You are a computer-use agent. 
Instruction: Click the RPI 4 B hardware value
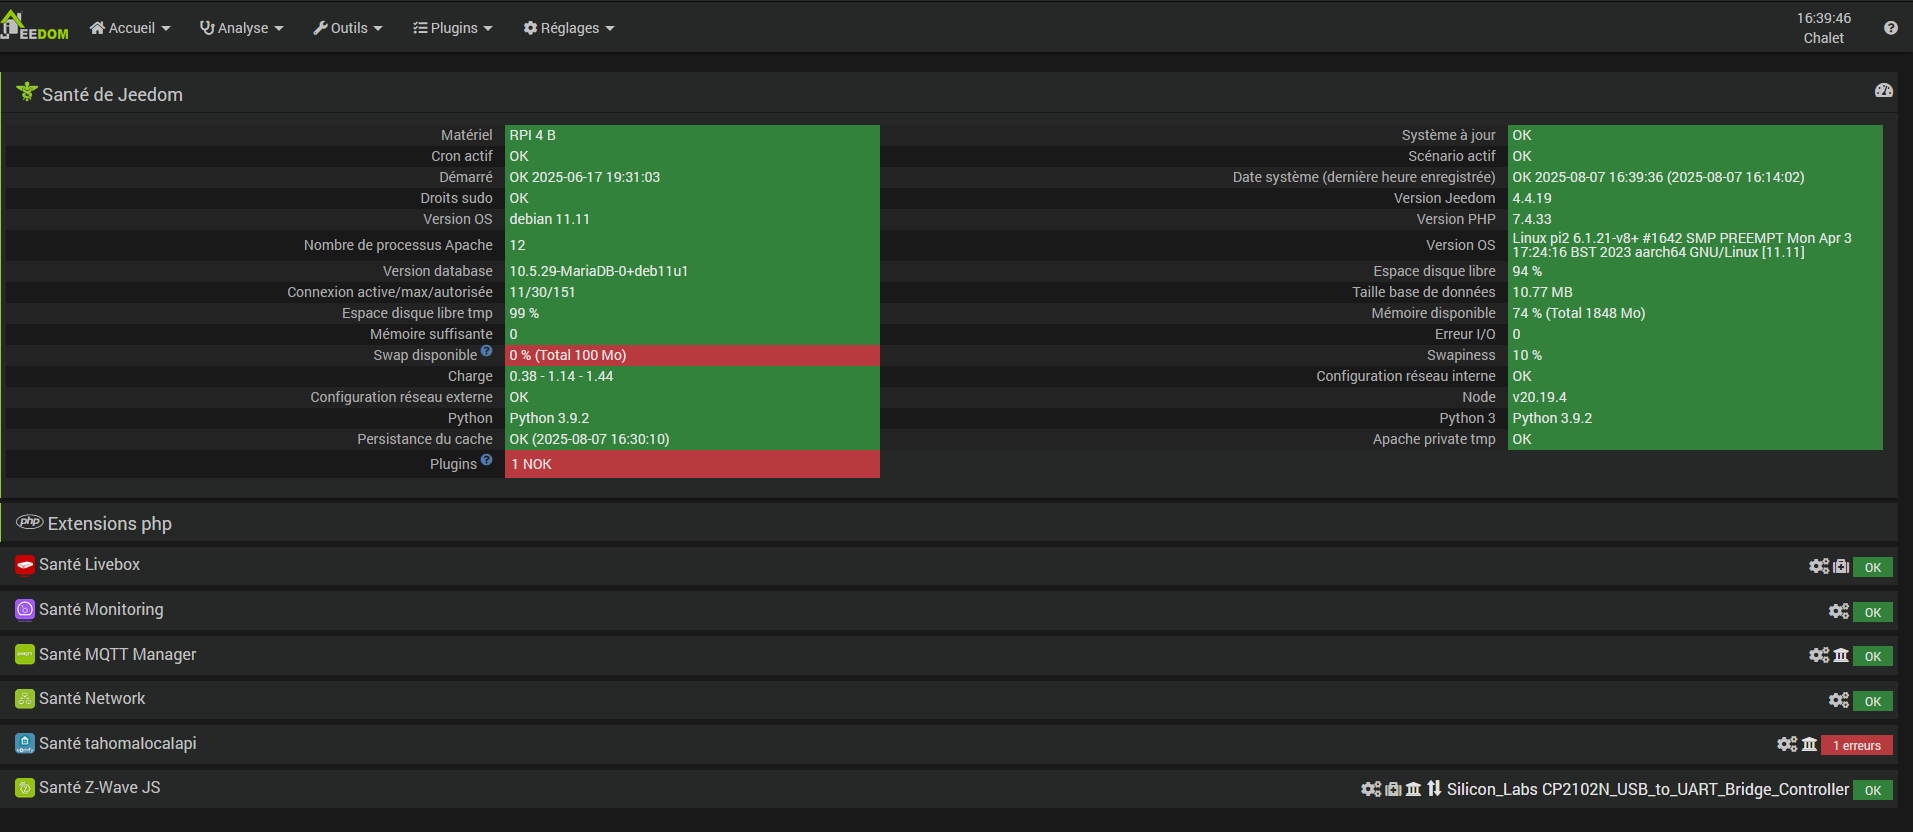pos(533,135)
